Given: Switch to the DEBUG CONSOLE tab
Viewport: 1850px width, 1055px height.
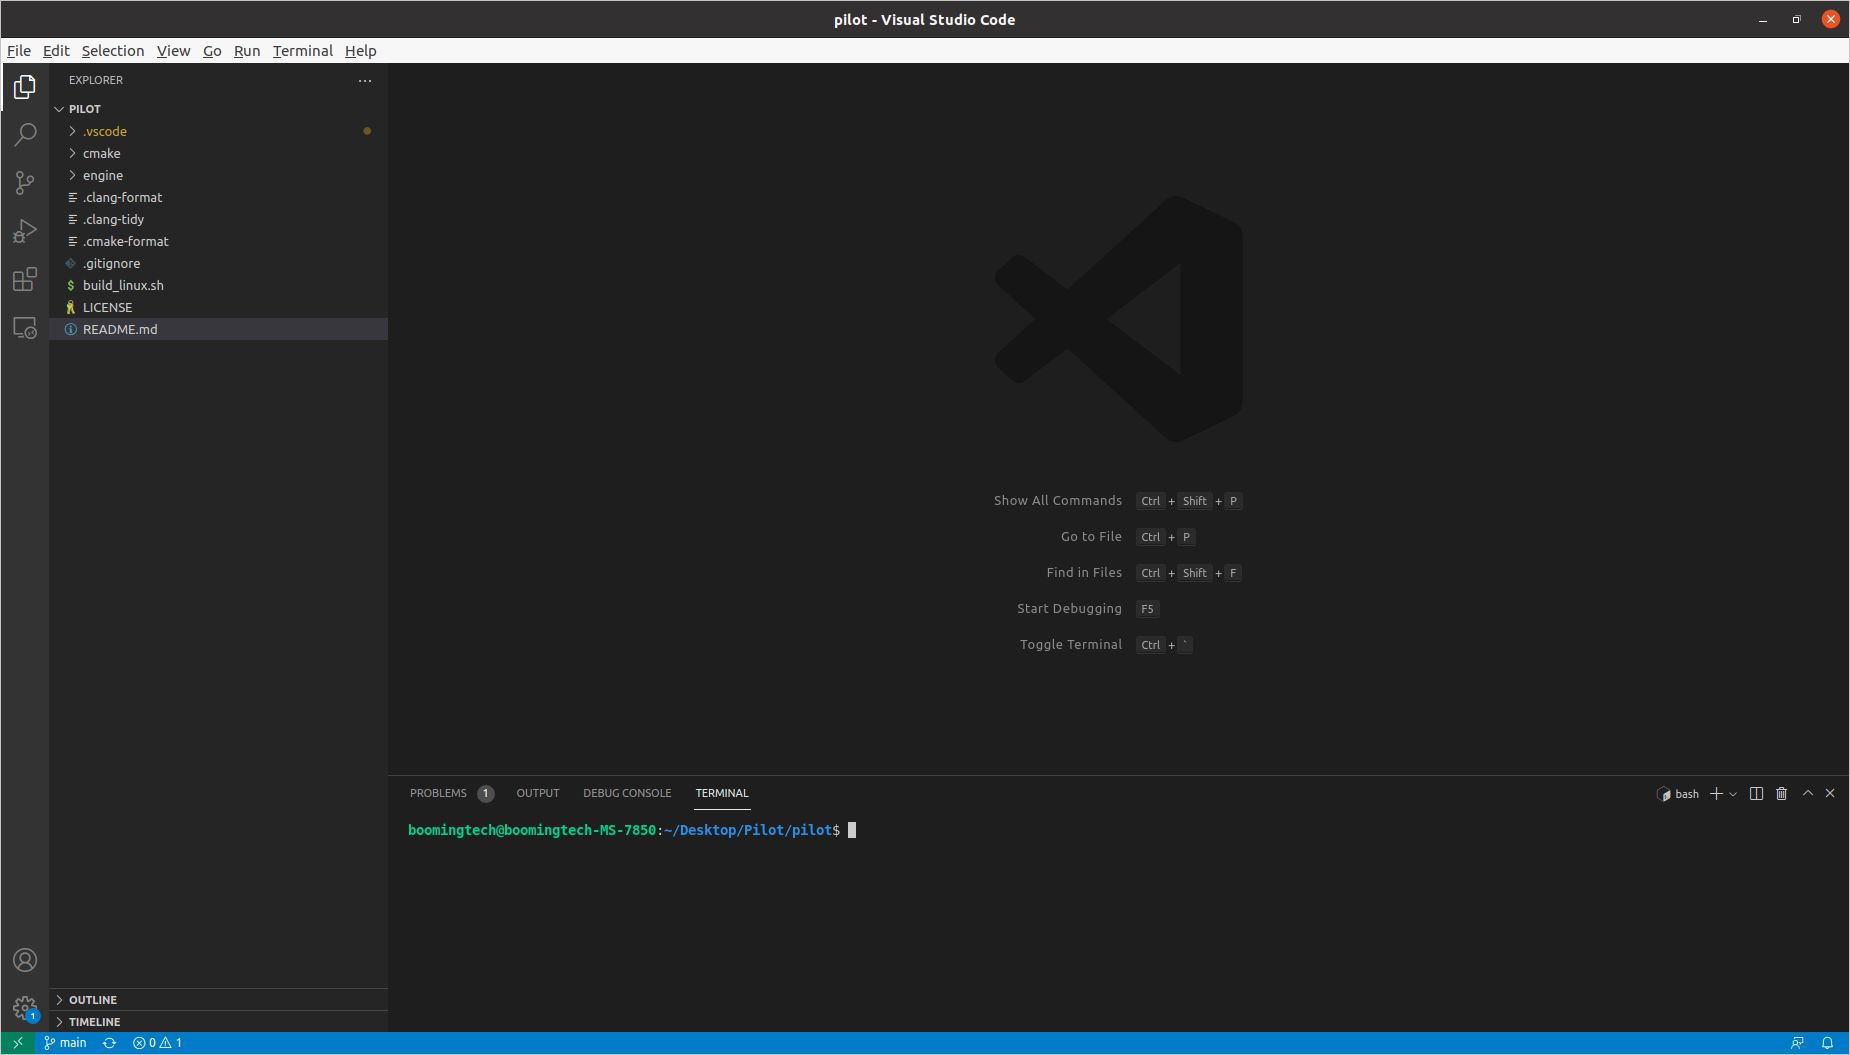Looking at the screenshot, I should pos(627,793).
